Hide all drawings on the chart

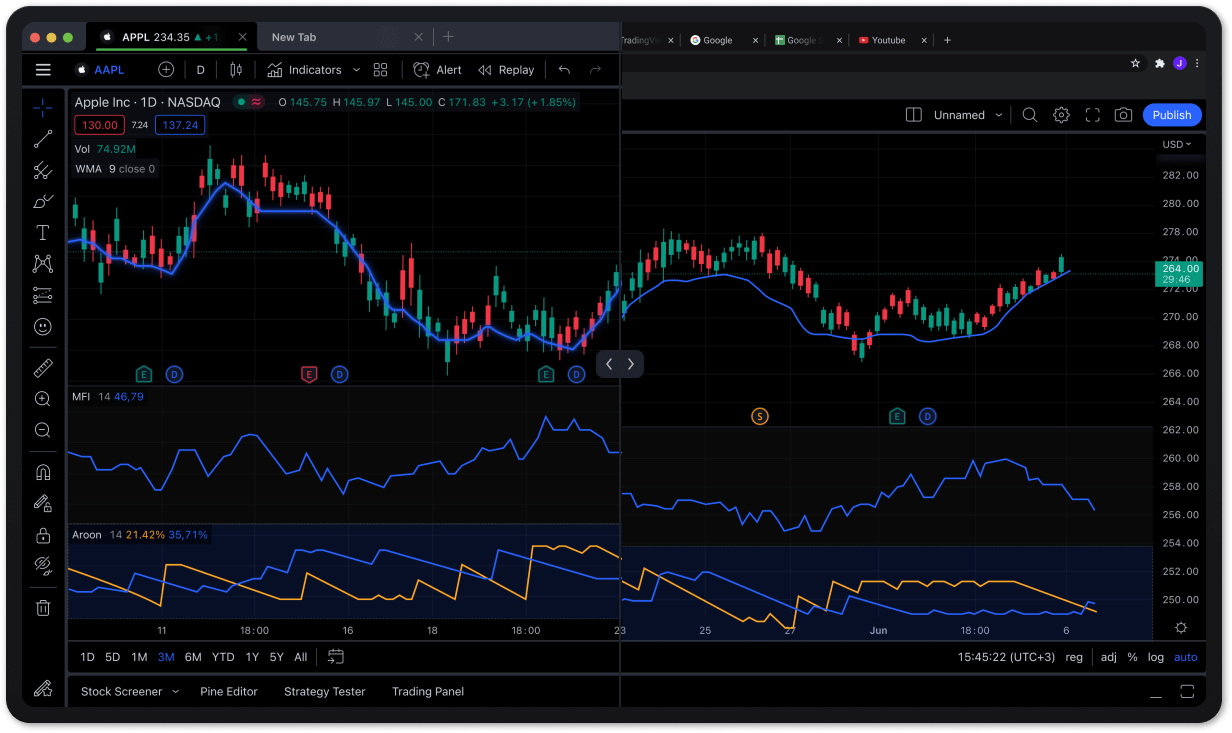point(42,565)
